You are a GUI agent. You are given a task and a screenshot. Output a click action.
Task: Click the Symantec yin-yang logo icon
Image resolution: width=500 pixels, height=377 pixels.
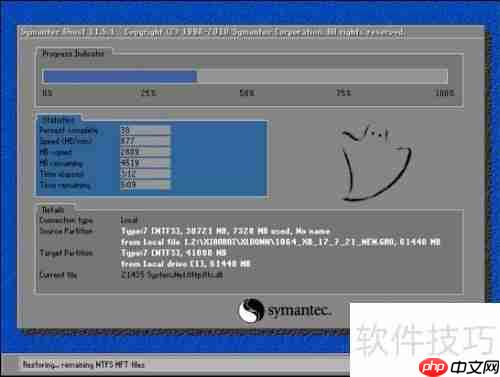pyautogui.click(x=251, y=310)
